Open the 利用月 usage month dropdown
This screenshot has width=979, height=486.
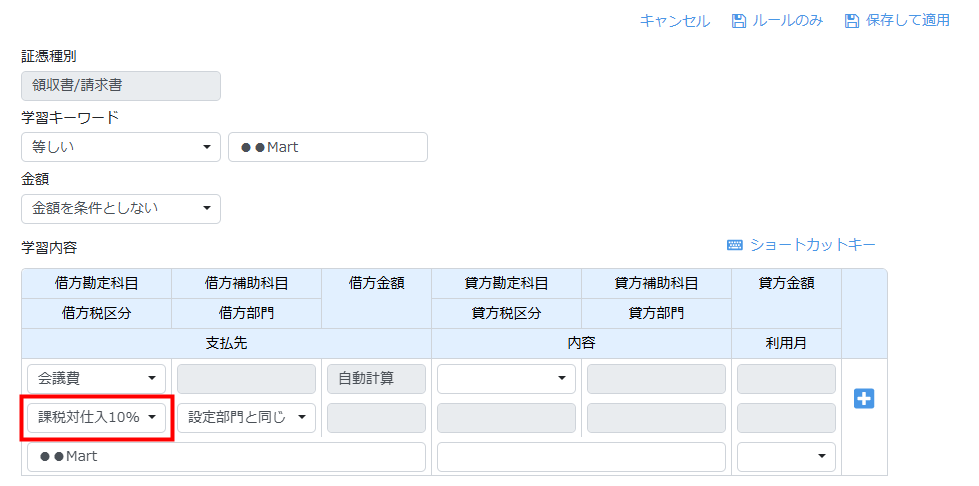point(786,457)
